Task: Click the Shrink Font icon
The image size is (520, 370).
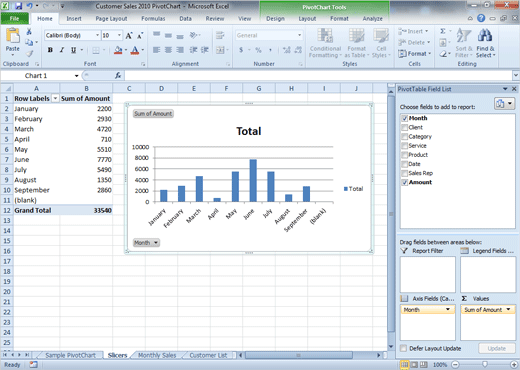Action: (140, 35)
